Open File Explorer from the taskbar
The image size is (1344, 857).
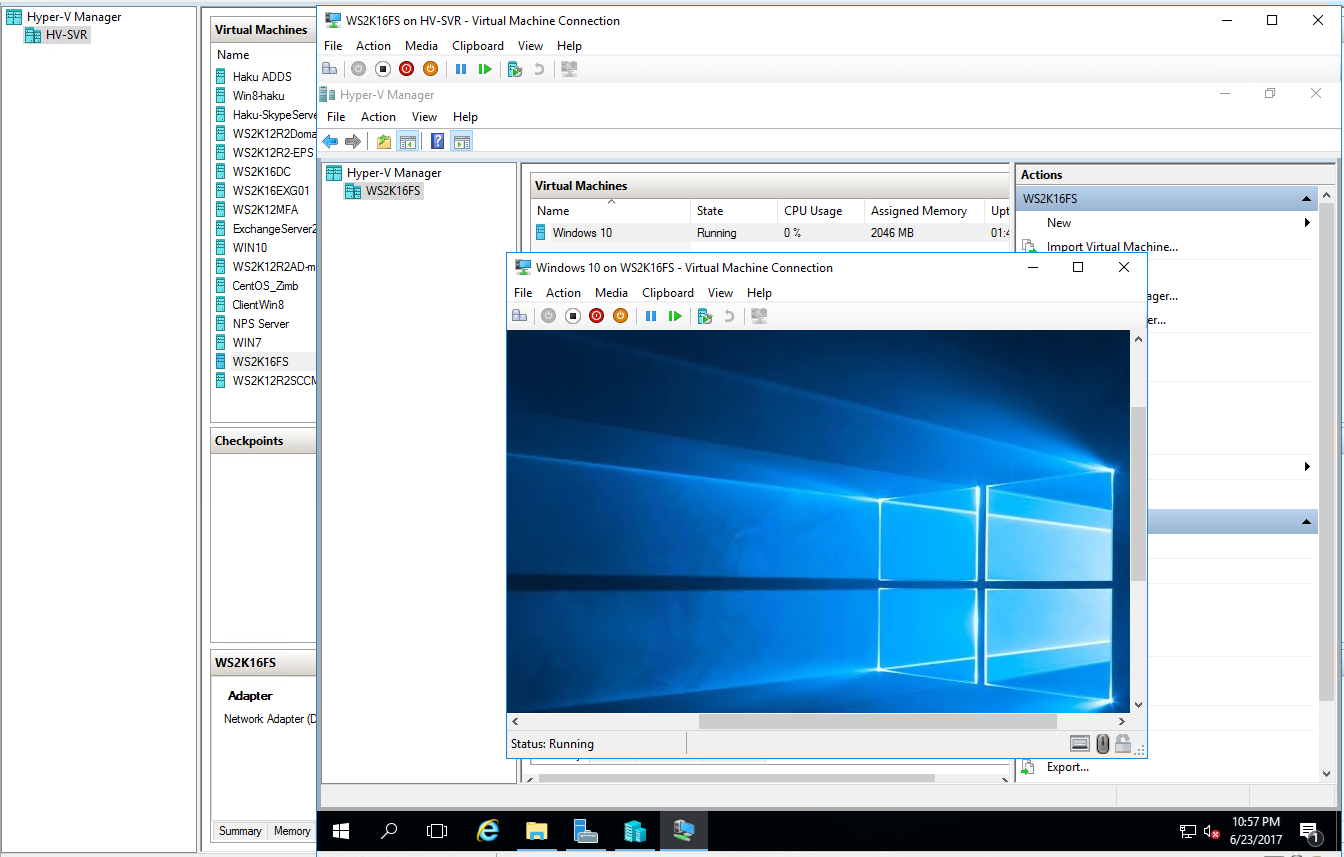pos(537,830)
